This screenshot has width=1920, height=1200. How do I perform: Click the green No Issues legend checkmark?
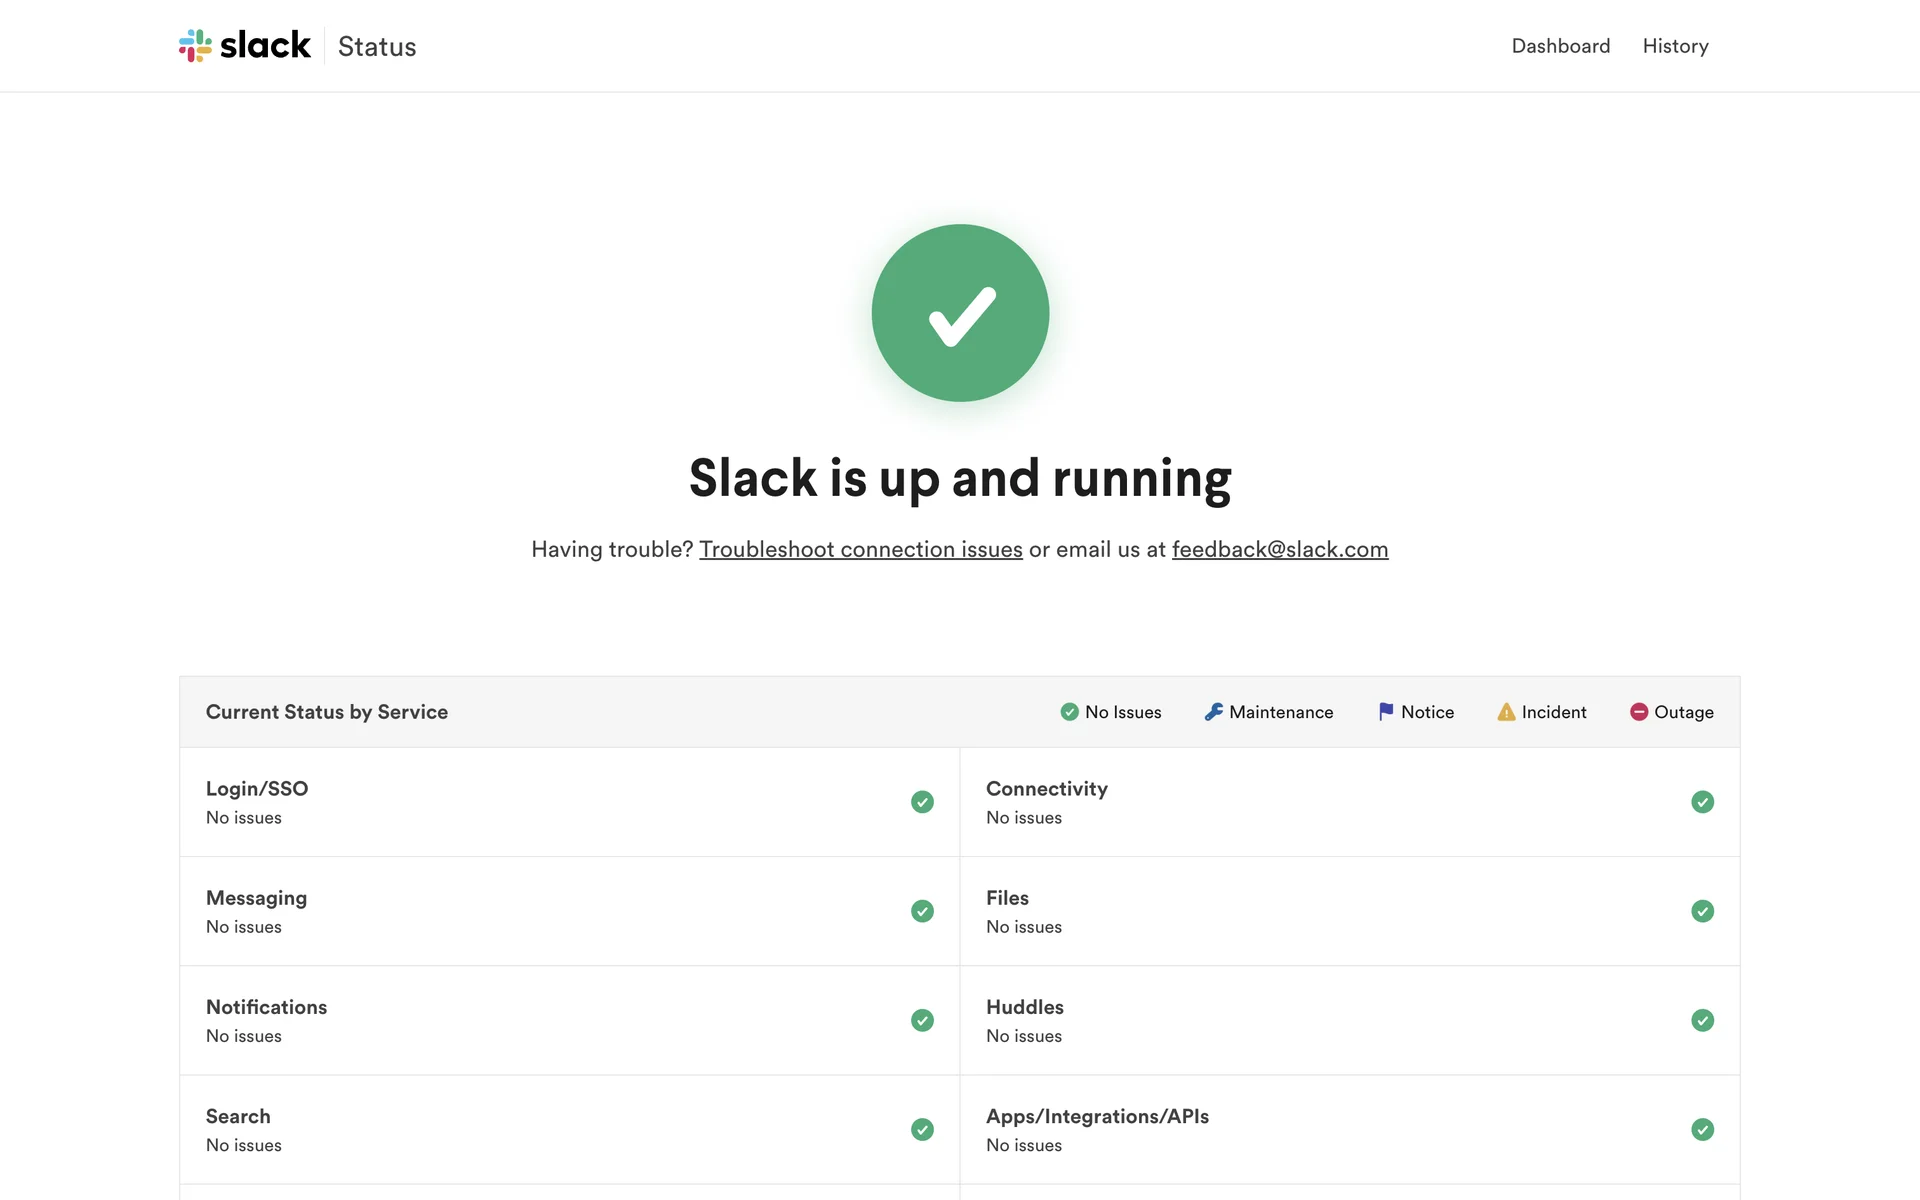pos(1069,712)
